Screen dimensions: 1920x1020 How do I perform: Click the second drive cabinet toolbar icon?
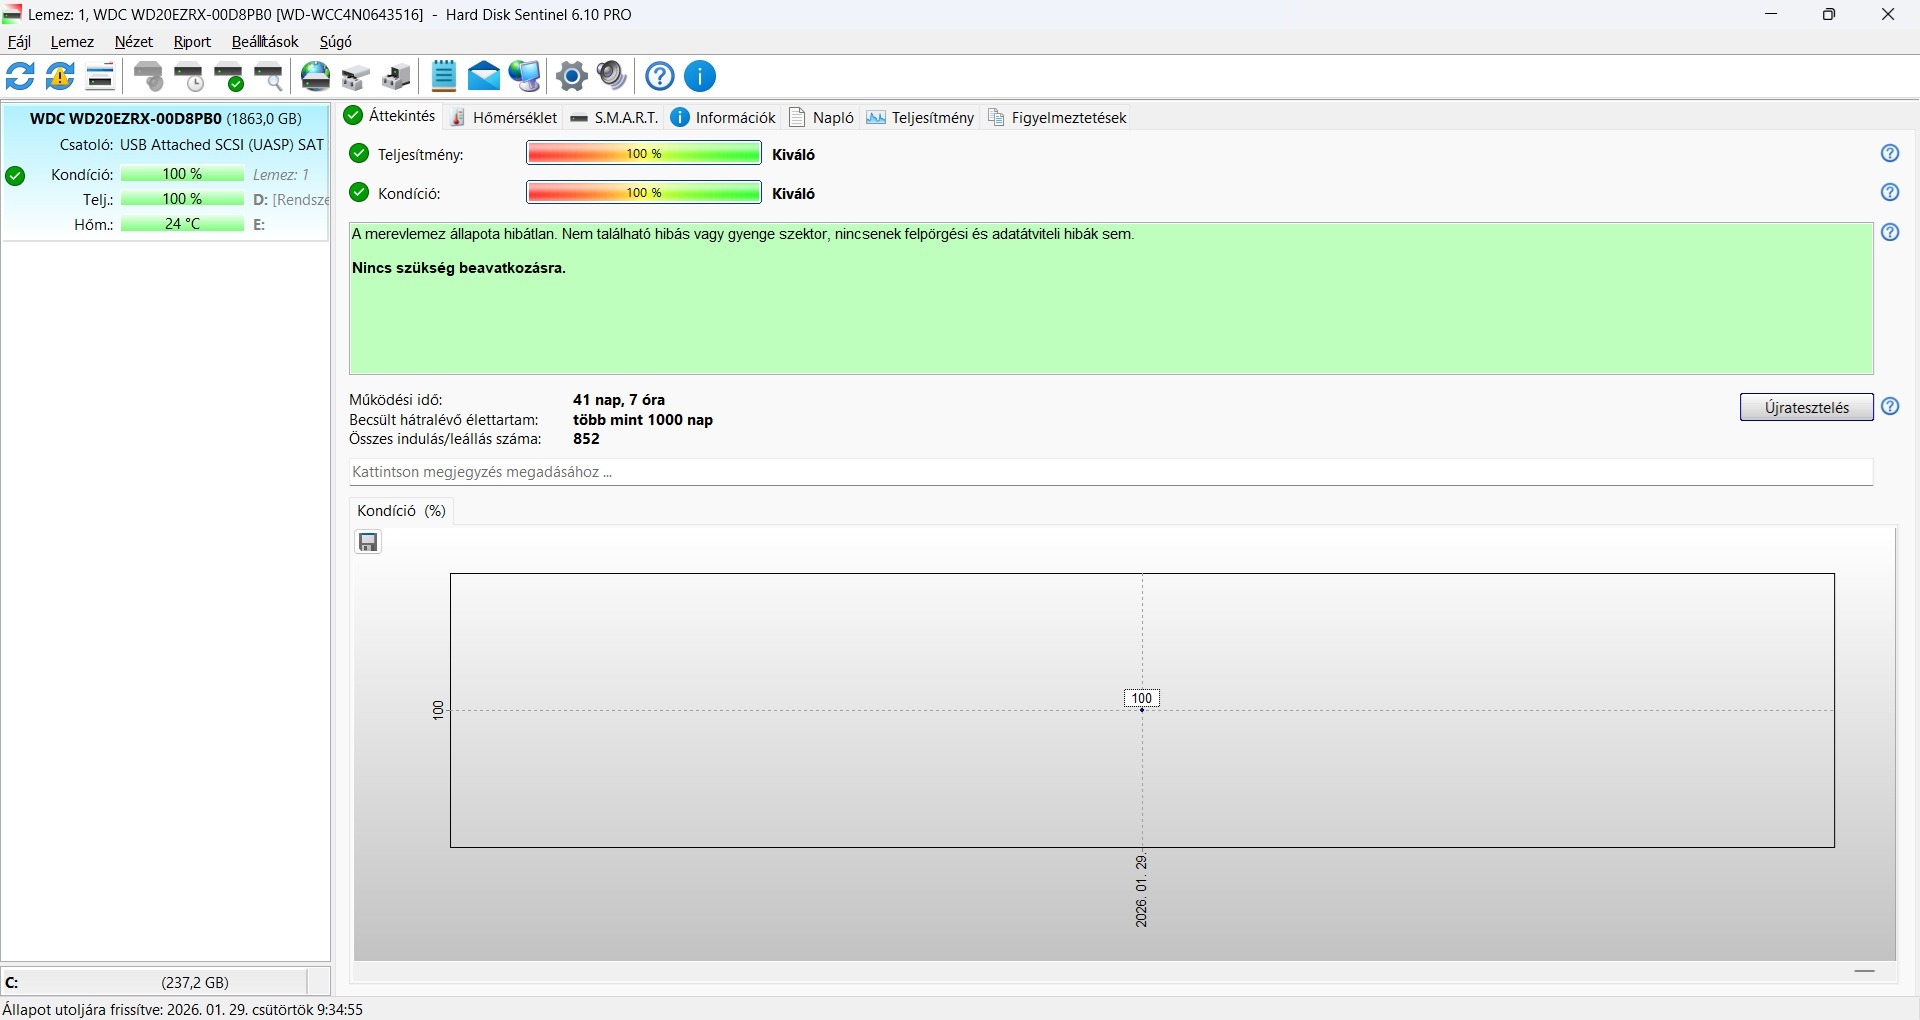coord(397,77)
